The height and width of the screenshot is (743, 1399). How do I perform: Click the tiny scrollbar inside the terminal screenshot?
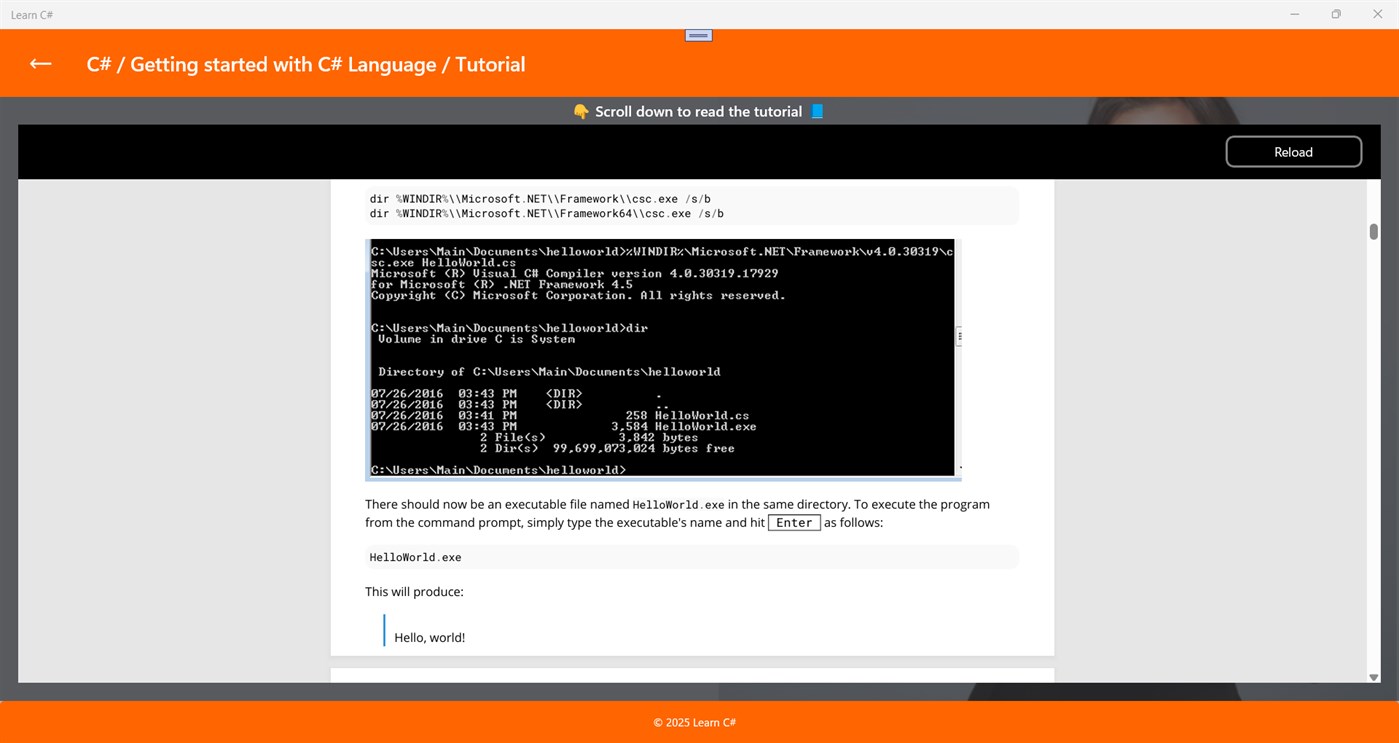958,336
